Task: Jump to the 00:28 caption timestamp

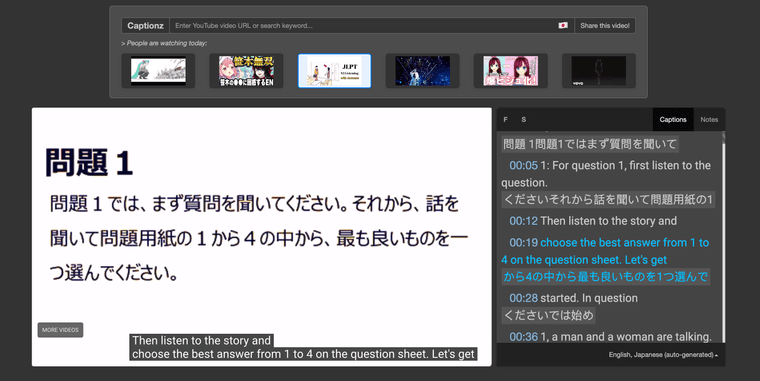Action: (x=523, y=298)
